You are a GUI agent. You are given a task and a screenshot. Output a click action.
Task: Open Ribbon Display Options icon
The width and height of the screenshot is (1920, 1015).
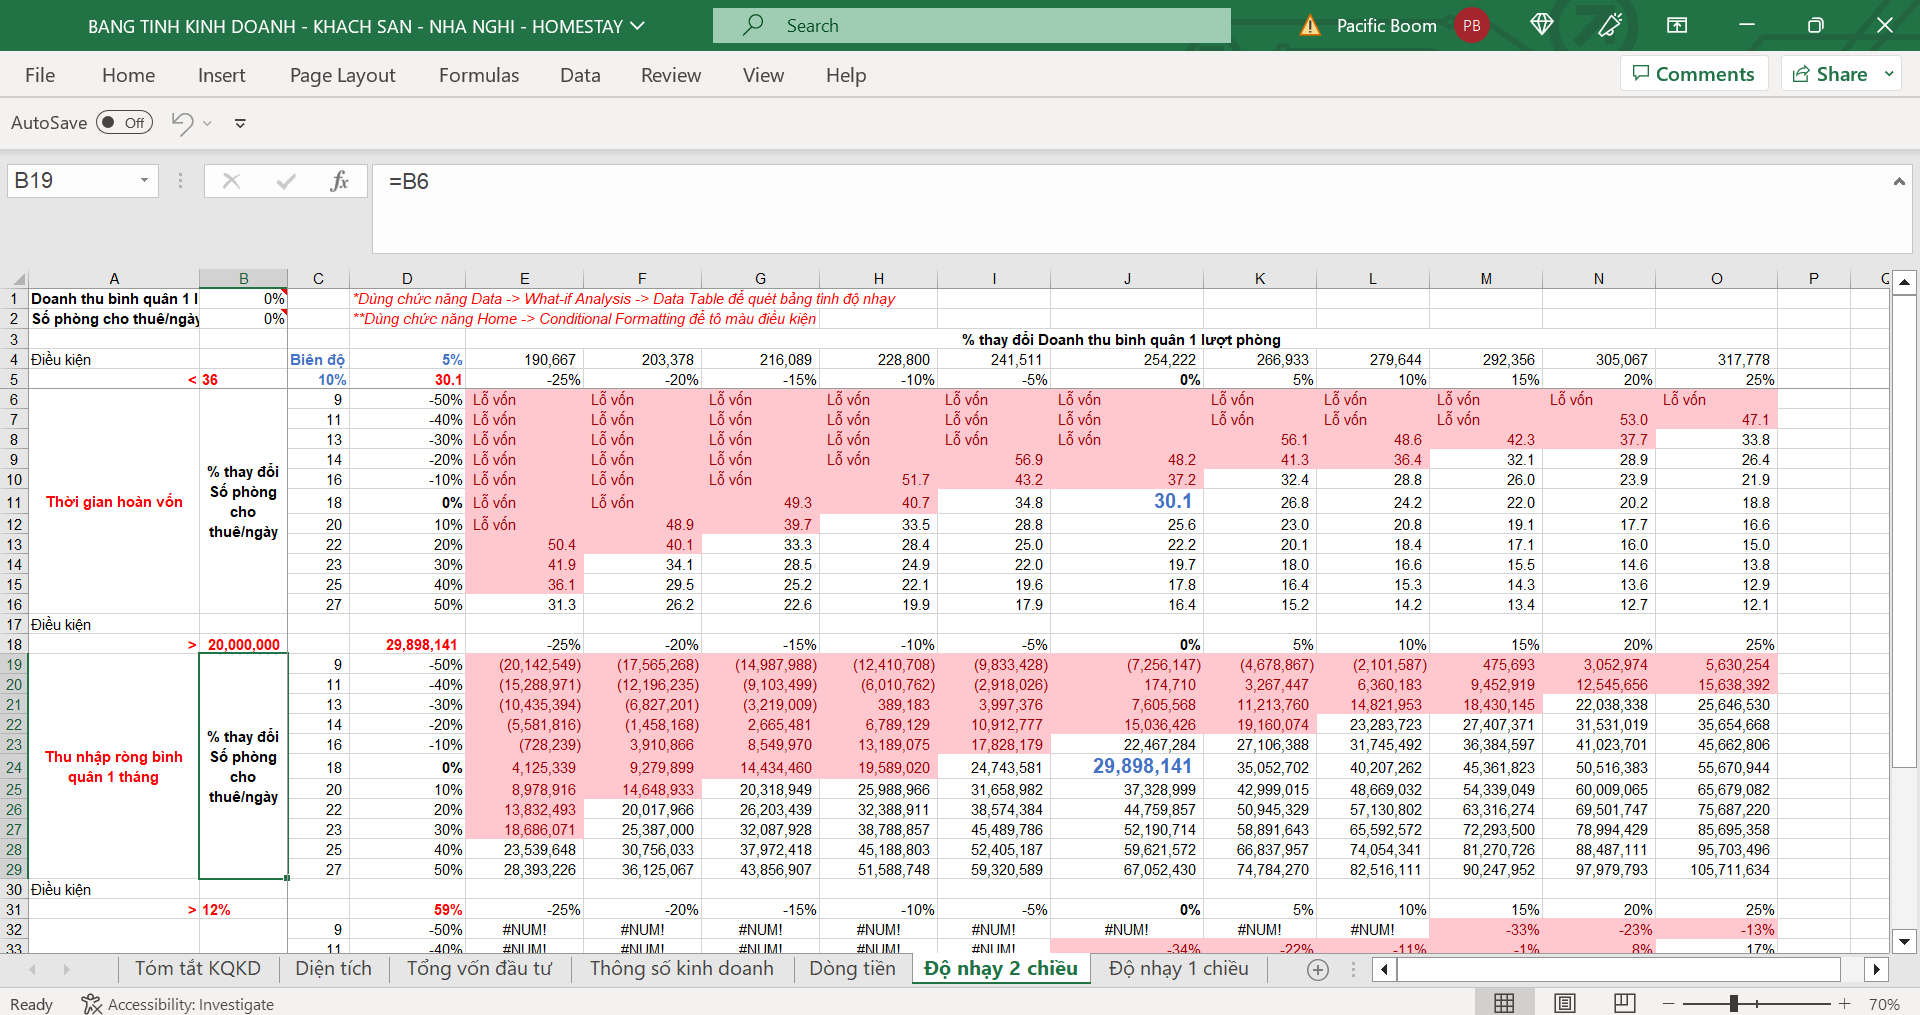(1677, 25)
